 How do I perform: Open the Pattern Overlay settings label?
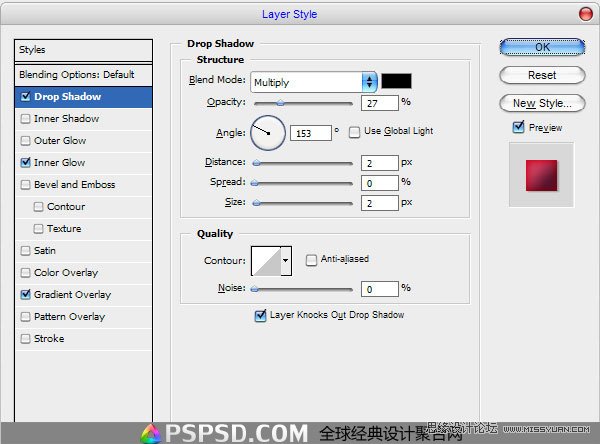pos(69,317)
